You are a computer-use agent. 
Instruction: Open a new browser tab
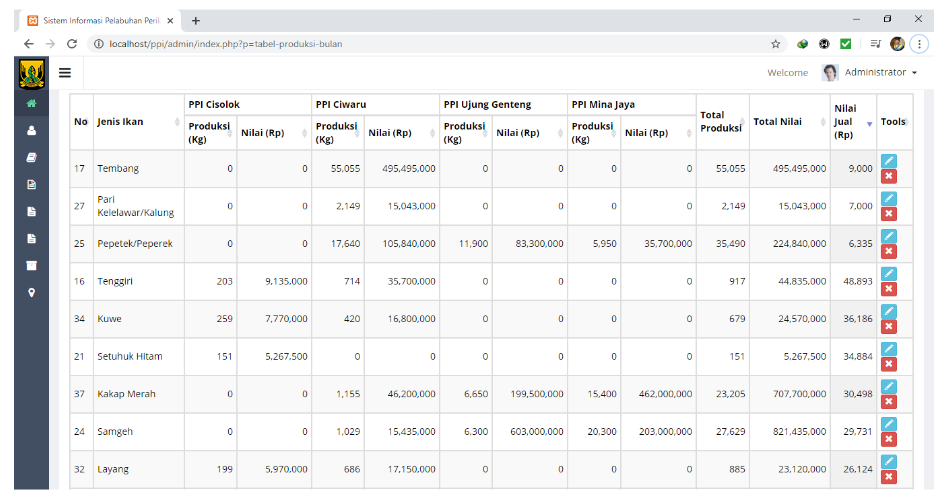pyautogui.click(x=196, y=20)
